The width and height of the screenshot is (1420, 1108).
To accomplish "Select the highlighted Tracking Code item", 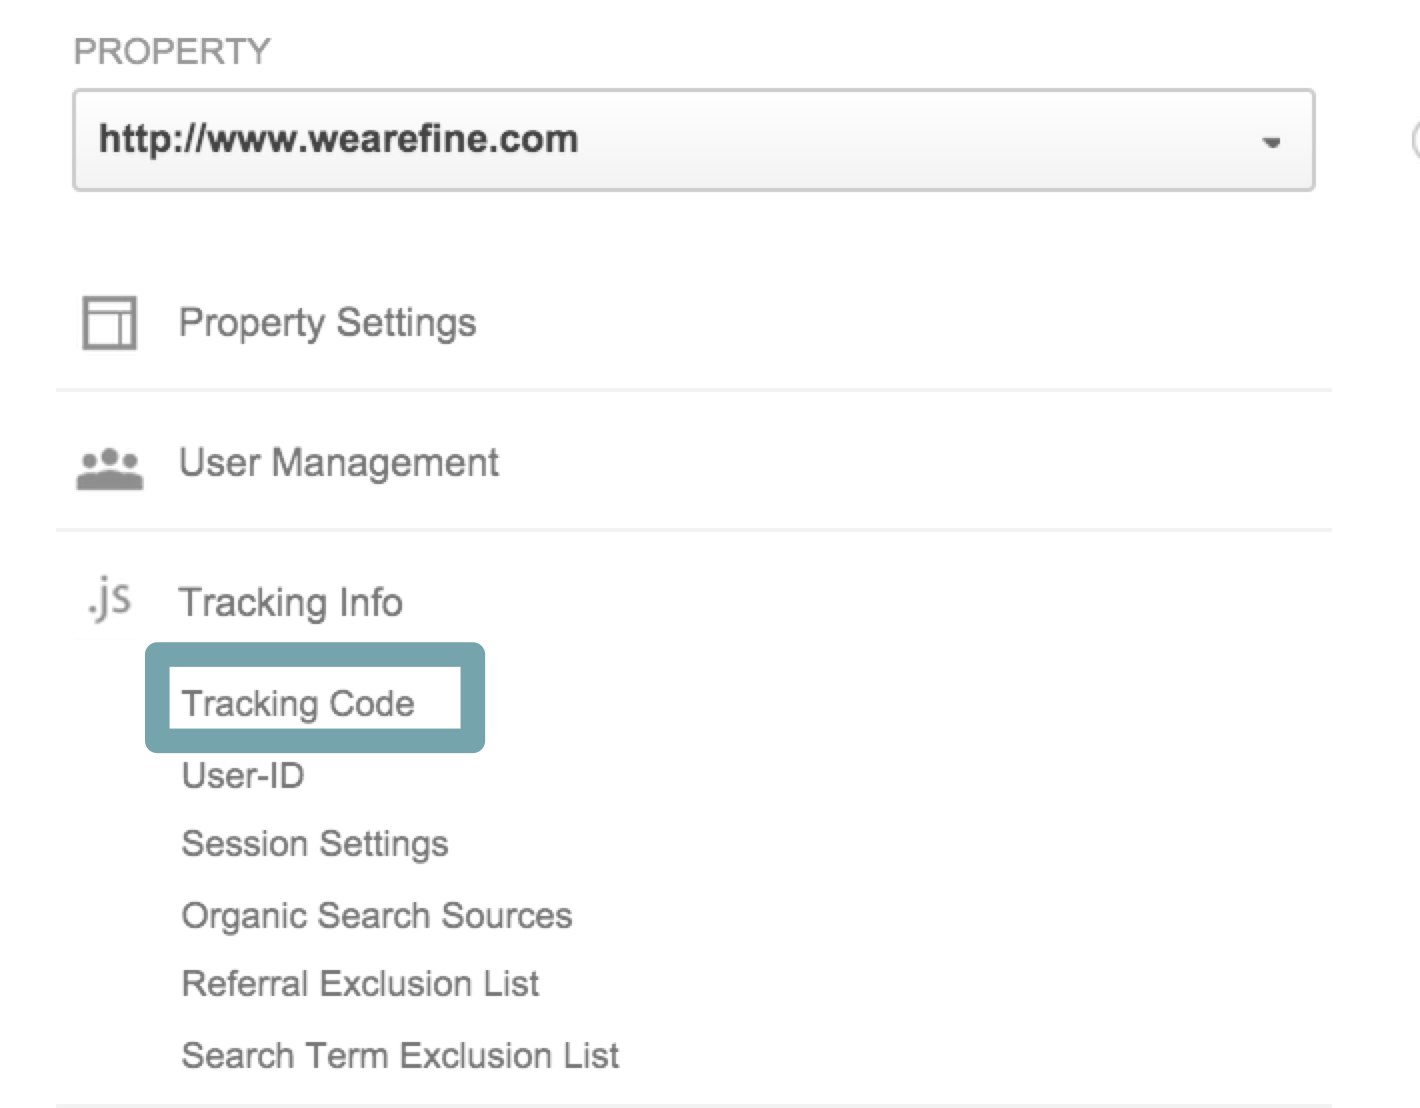I will pos(298,703).
